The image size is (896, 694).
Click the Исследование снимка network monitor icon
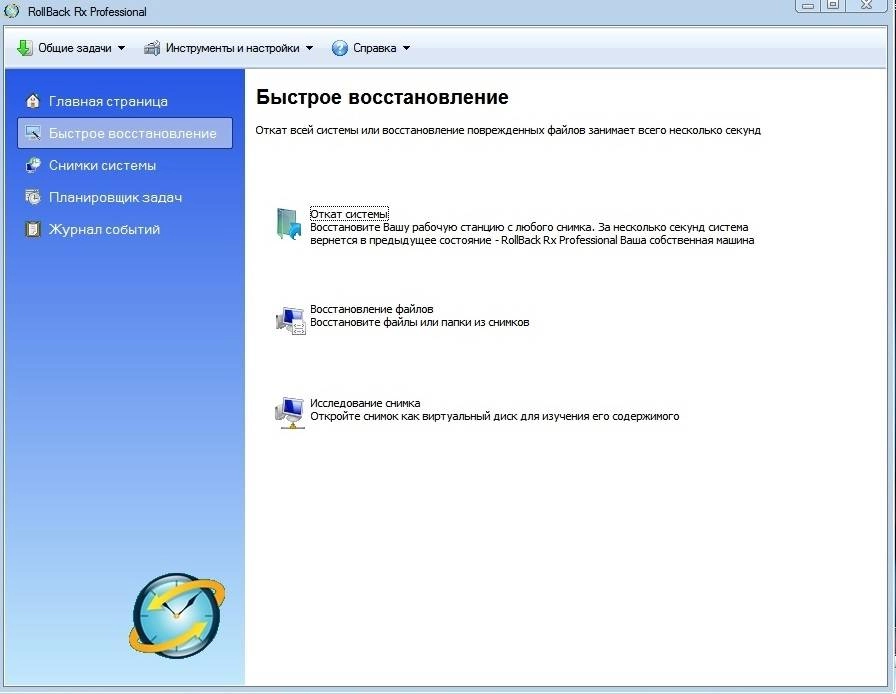[290, 413]
